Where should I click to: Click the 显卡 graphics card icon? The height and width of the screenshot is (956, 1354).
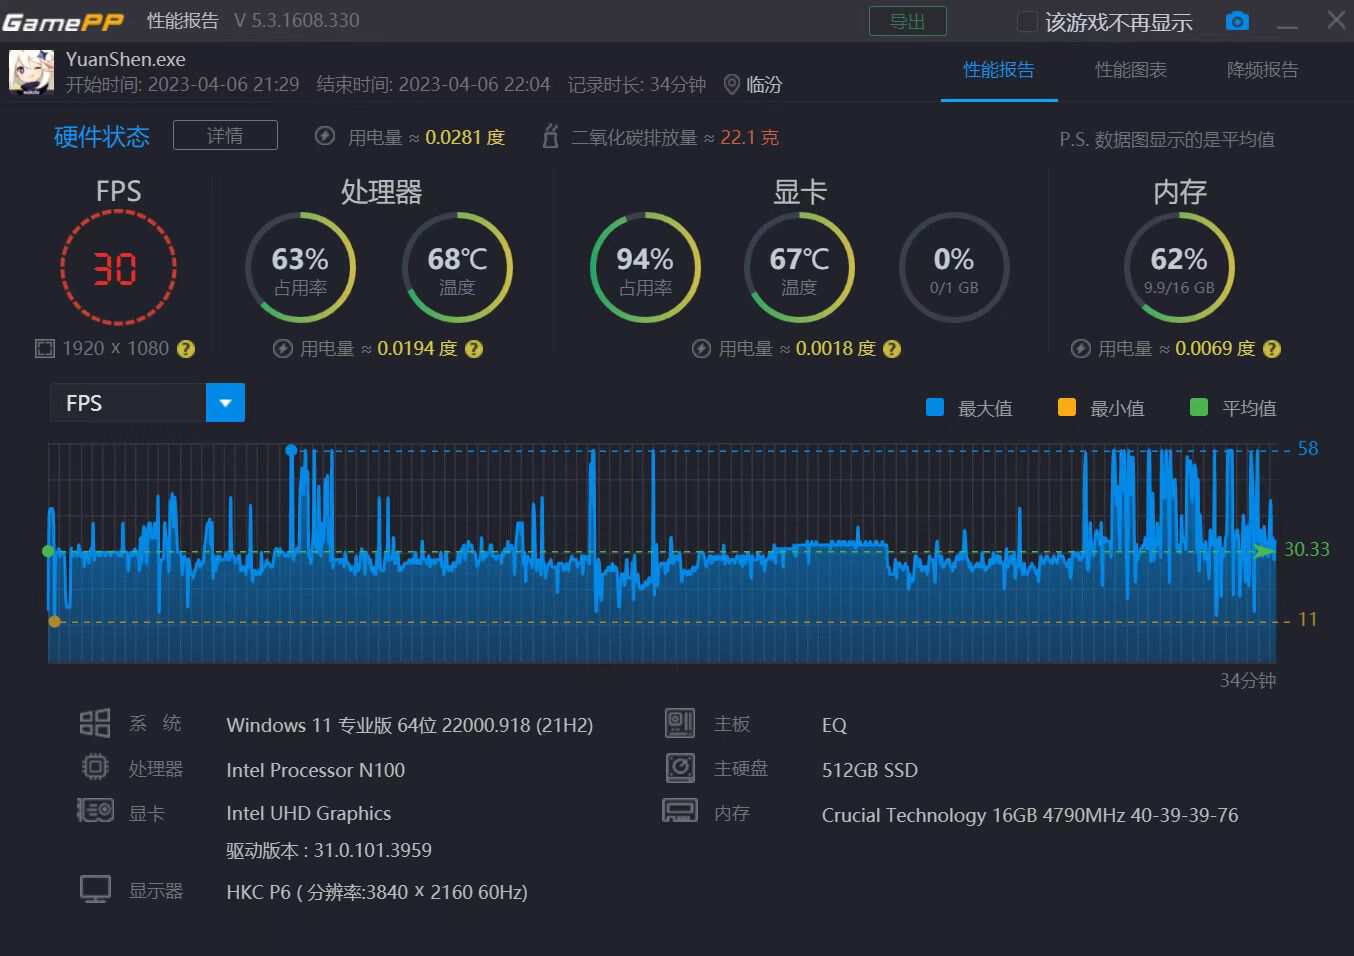tap(95, 812)
